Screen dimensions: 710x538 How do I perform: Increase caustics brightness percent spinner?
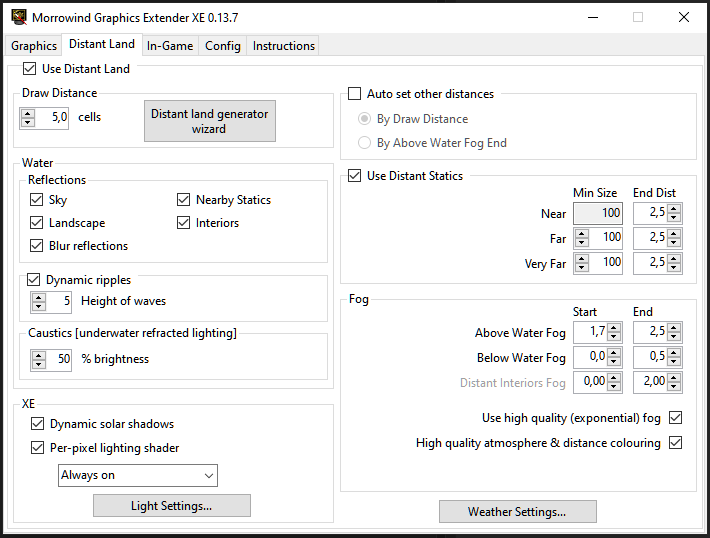pos(39,353)
